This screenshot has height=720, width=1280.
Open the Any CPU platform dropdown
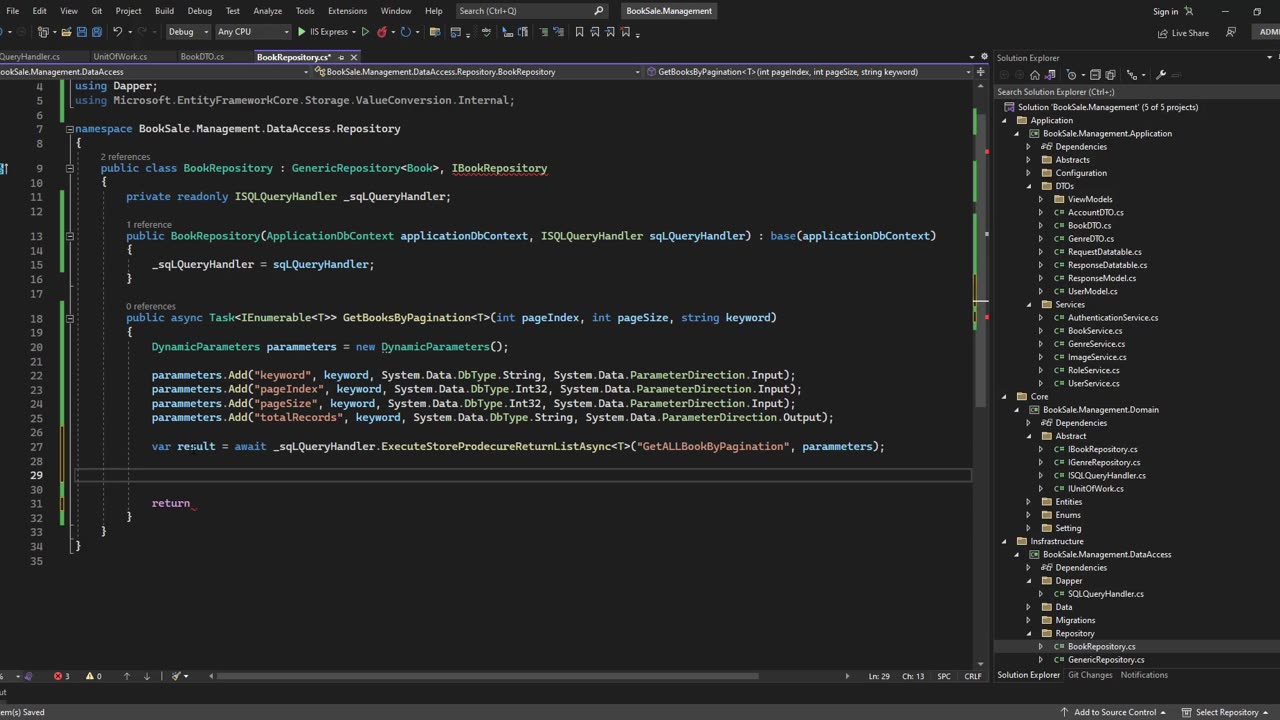tap(252, 32)
